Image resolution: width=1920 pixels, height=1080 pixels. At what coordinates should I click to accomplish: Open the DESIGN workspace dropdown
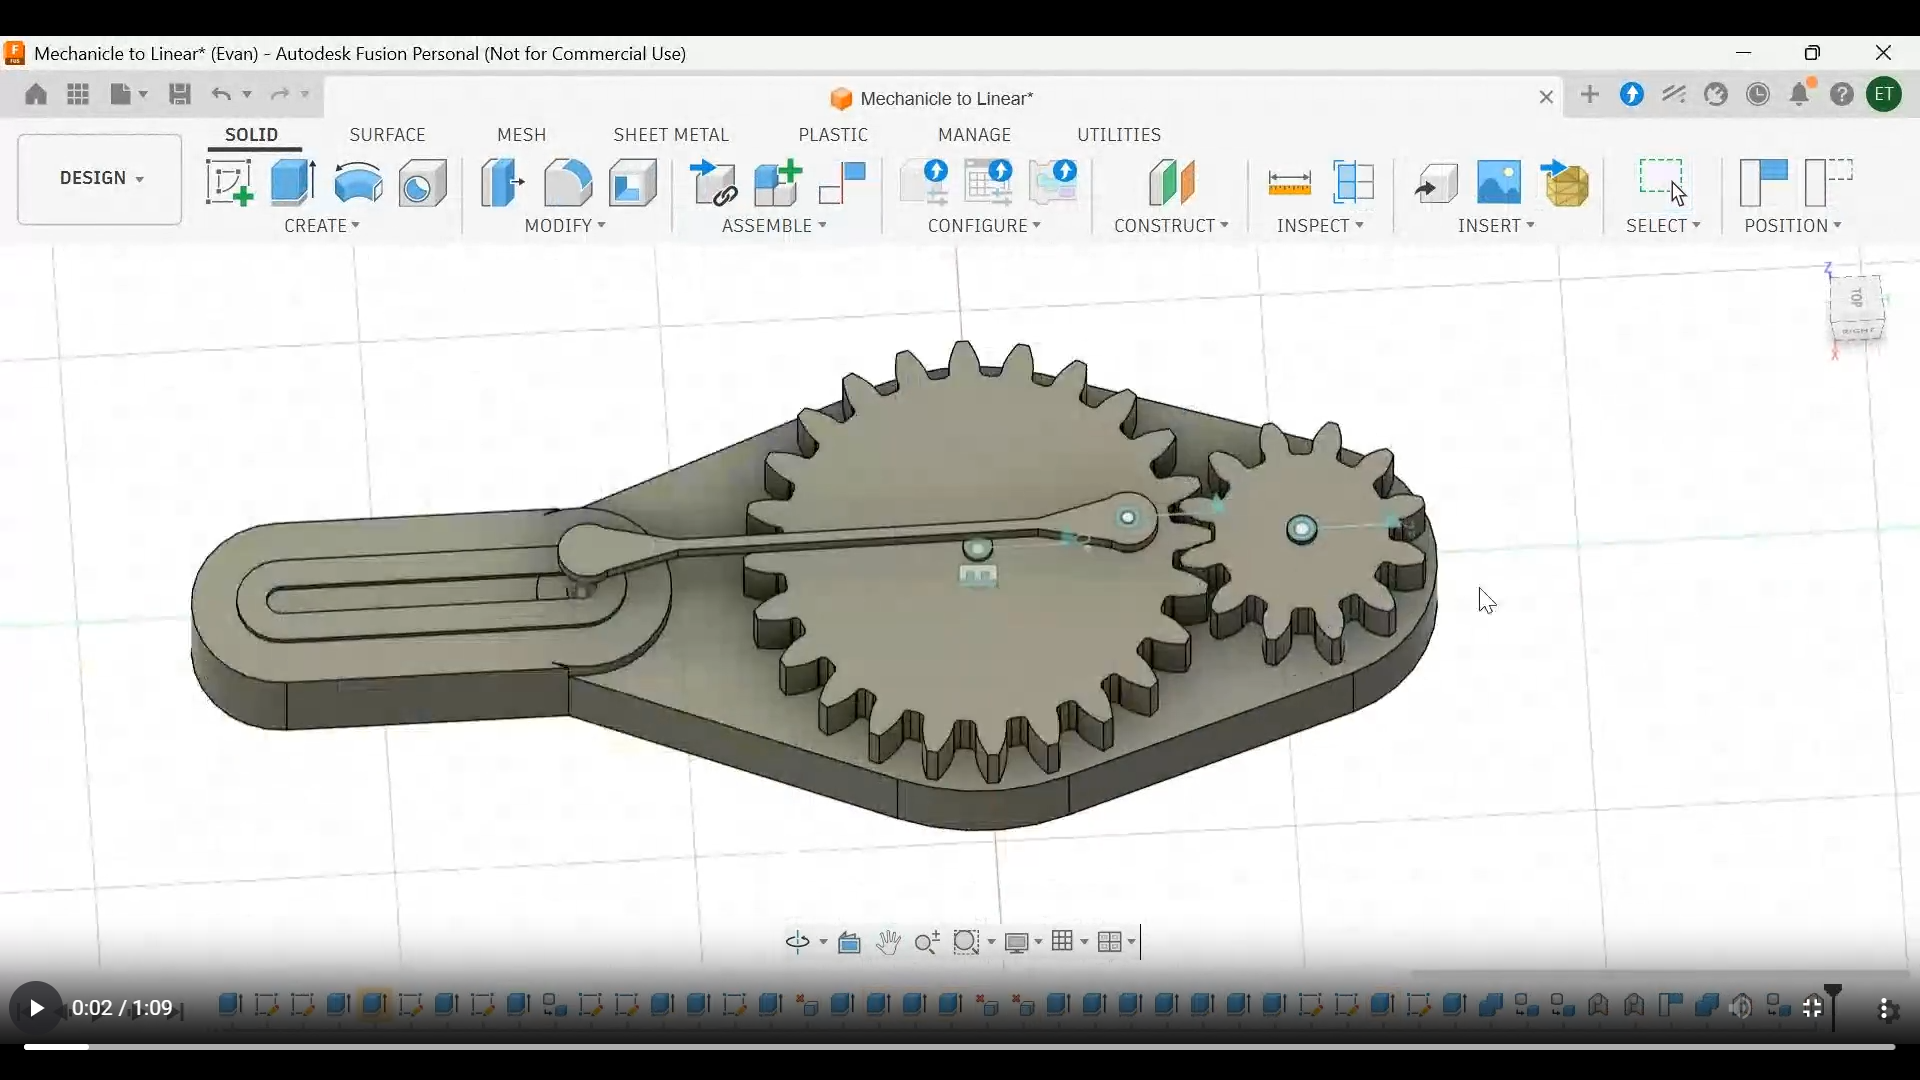100,179
